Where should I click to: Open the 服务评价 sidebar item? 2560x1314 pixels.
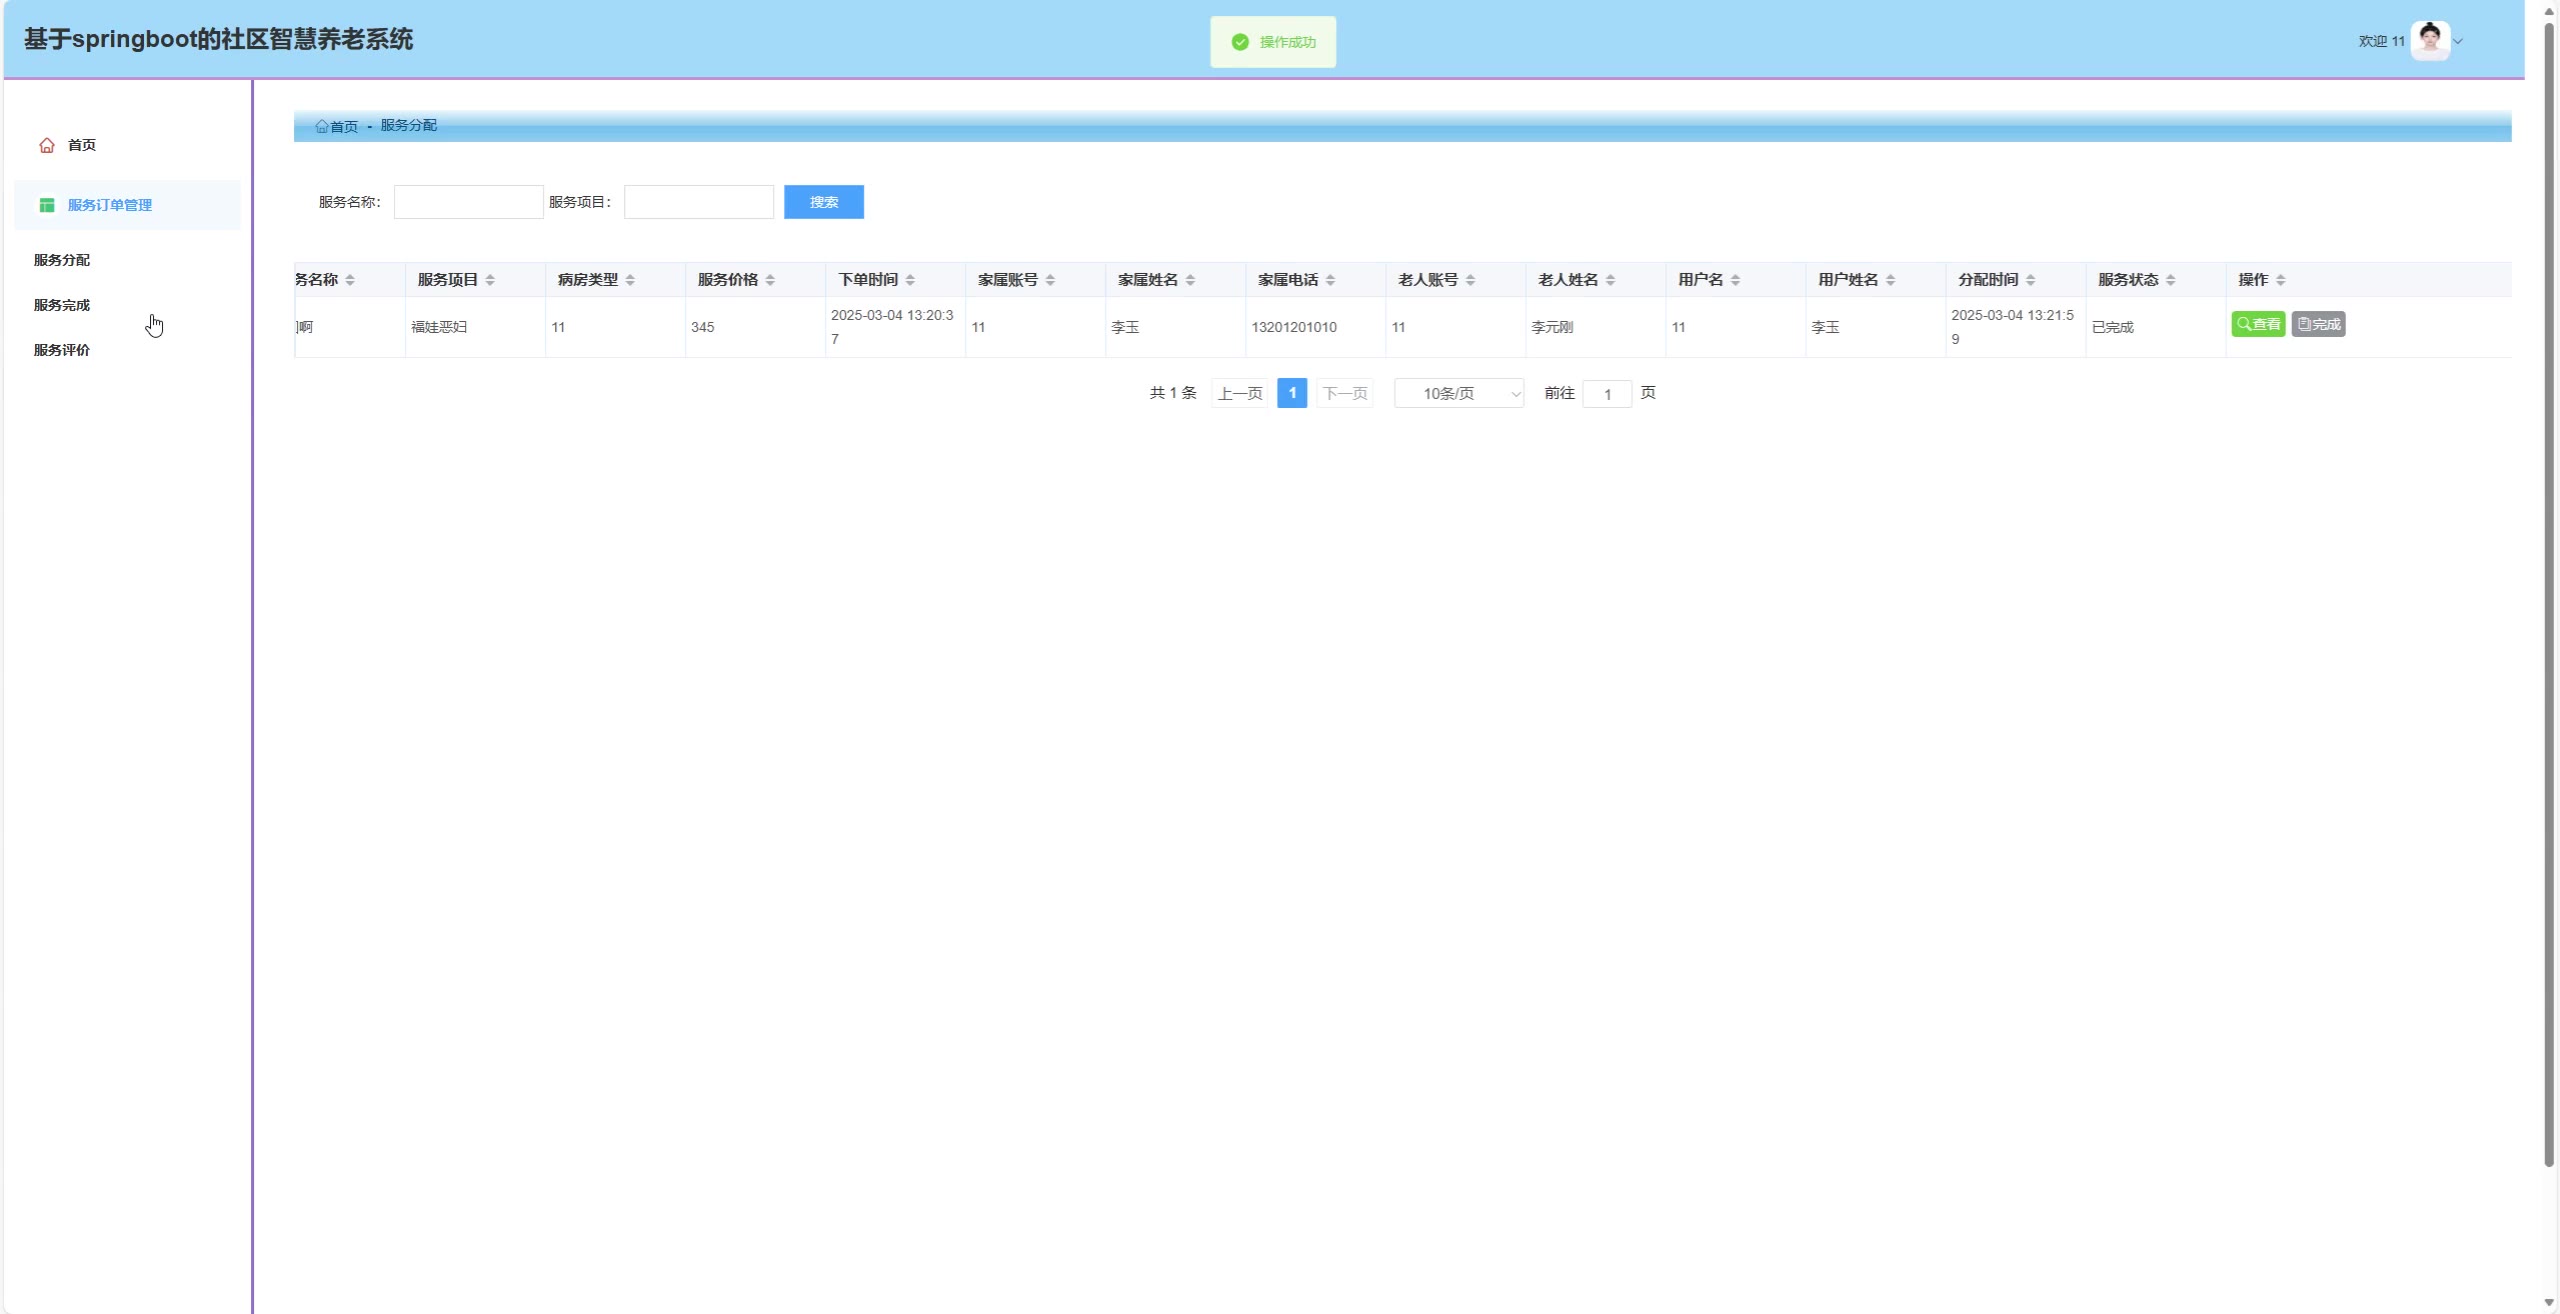point(62,350)
